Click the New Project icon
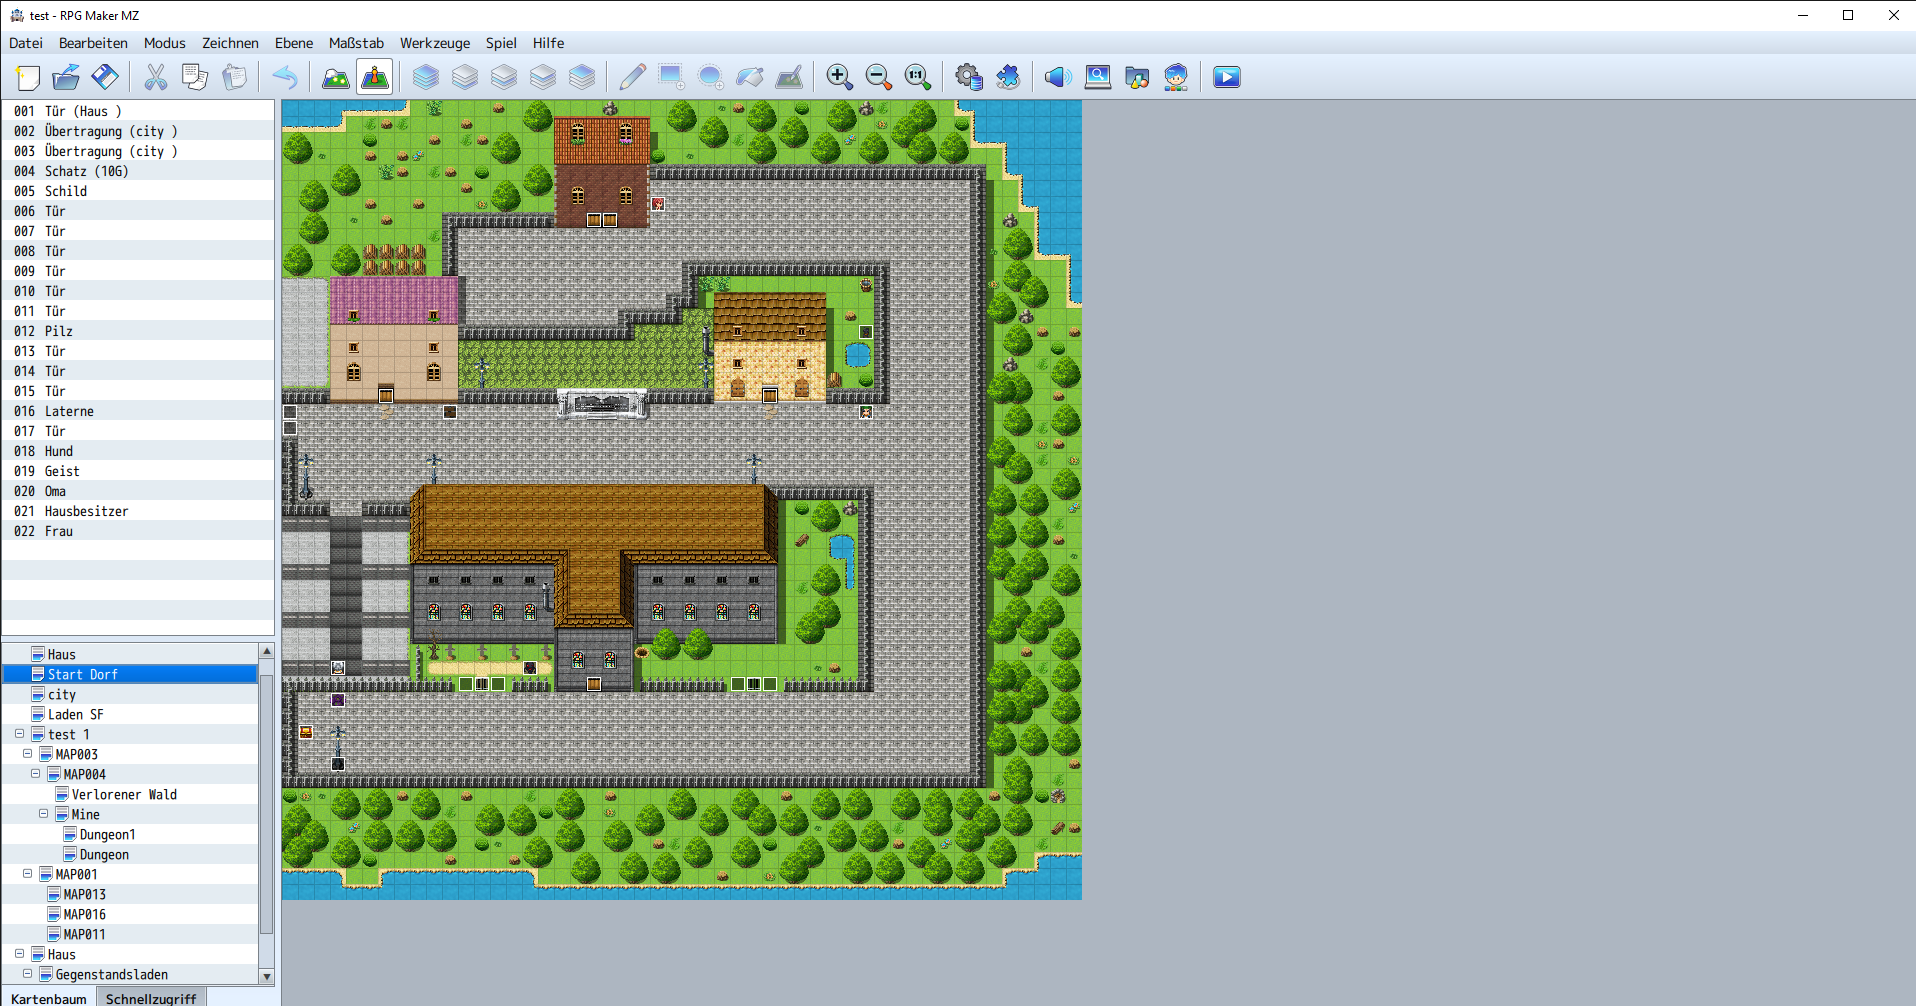Screen dimensions: 1916x1006 [28, 77]
